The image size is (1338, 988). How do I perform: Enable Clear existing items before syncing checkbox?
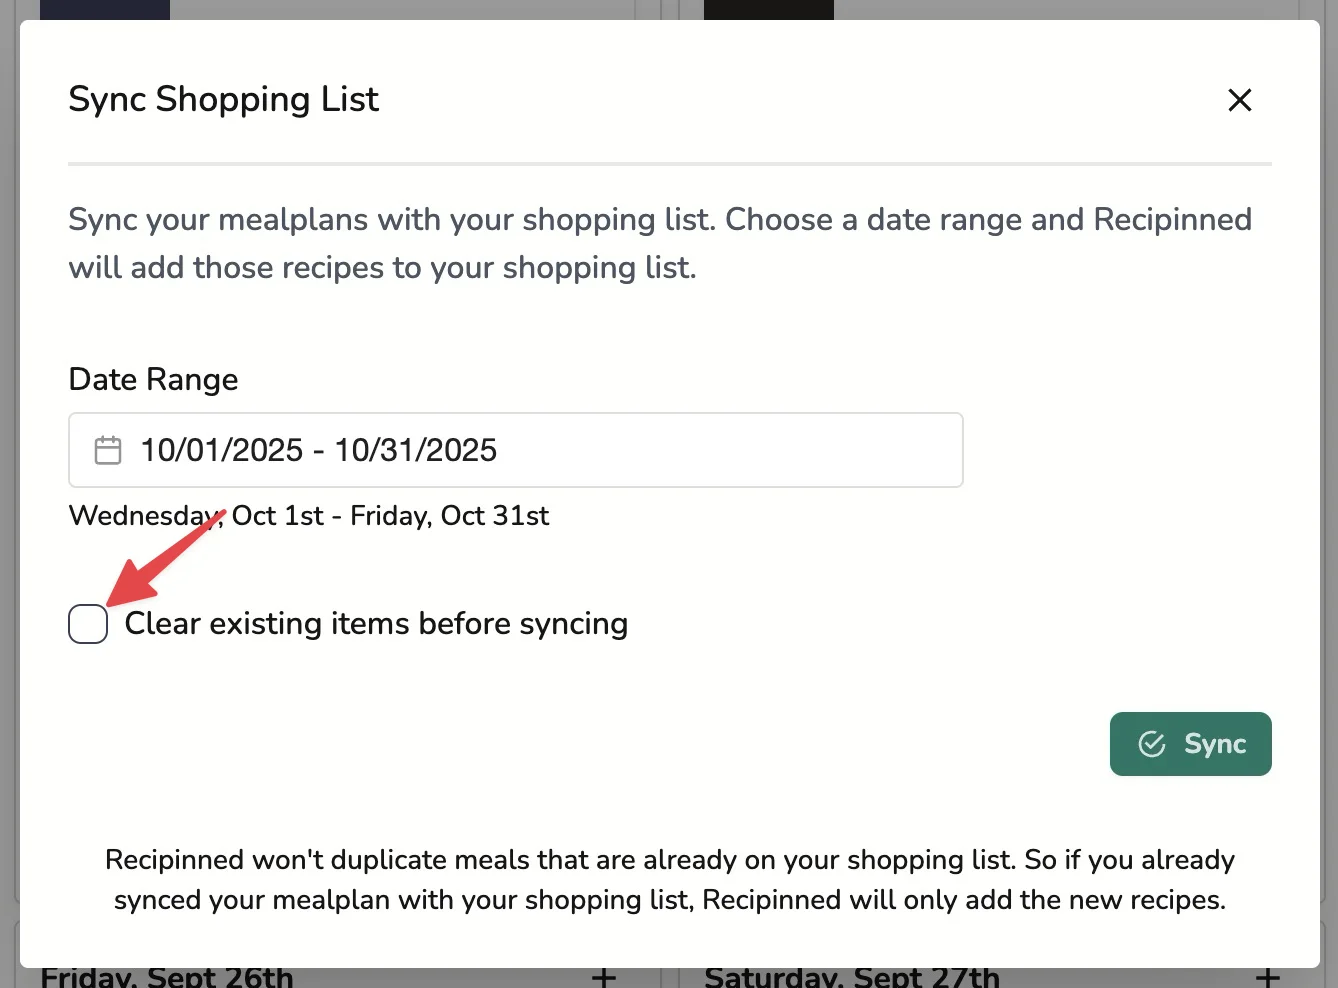[88, 624]
